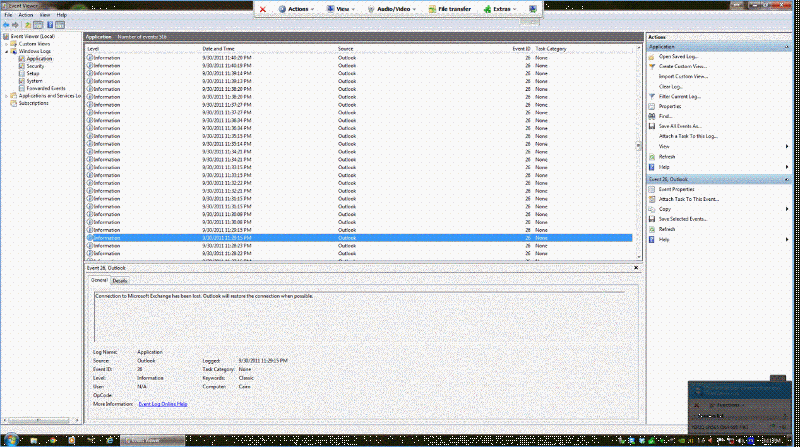Click the Filter Current Log funnel icon
800x447 pixels.
coord(652,96)
